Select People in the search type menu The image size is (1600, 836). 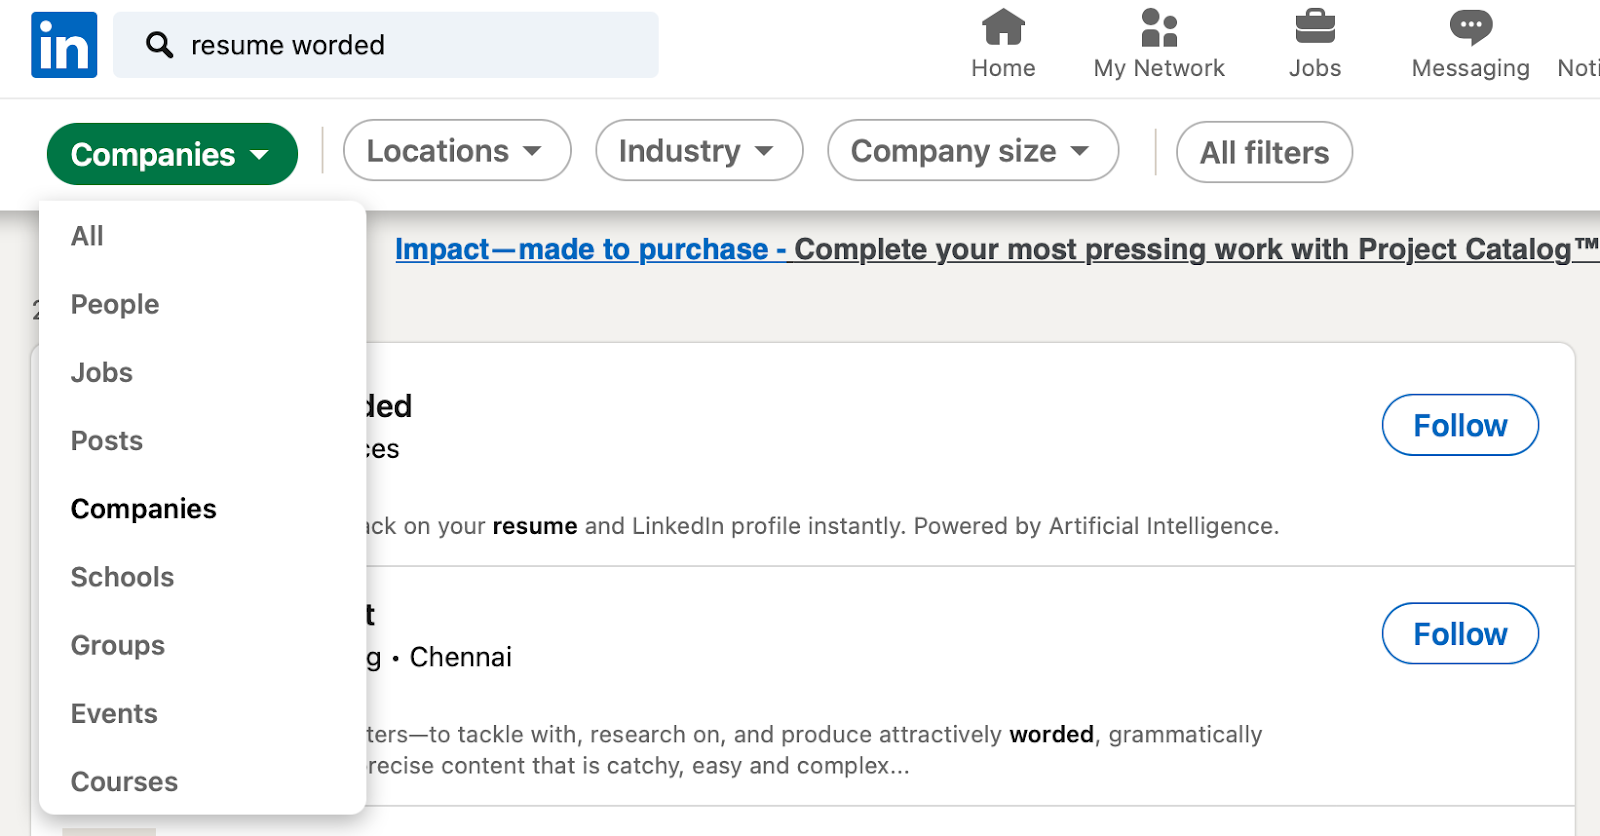click(115, 304)
